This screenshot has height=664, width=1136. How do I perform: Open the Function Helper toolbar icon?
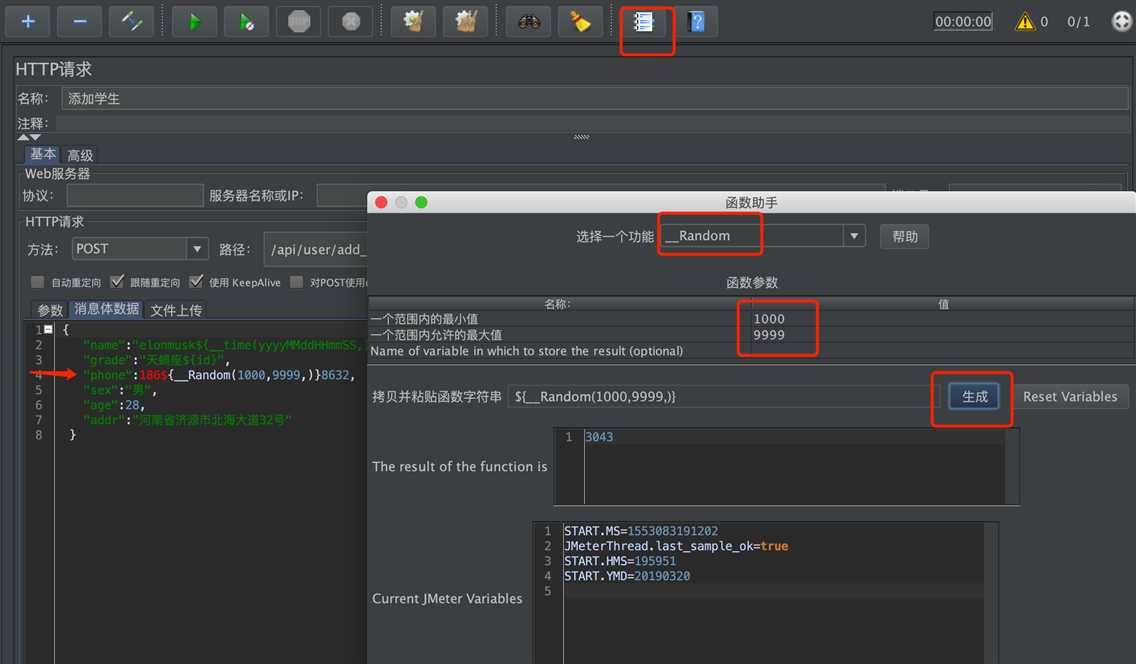point(643,22)
